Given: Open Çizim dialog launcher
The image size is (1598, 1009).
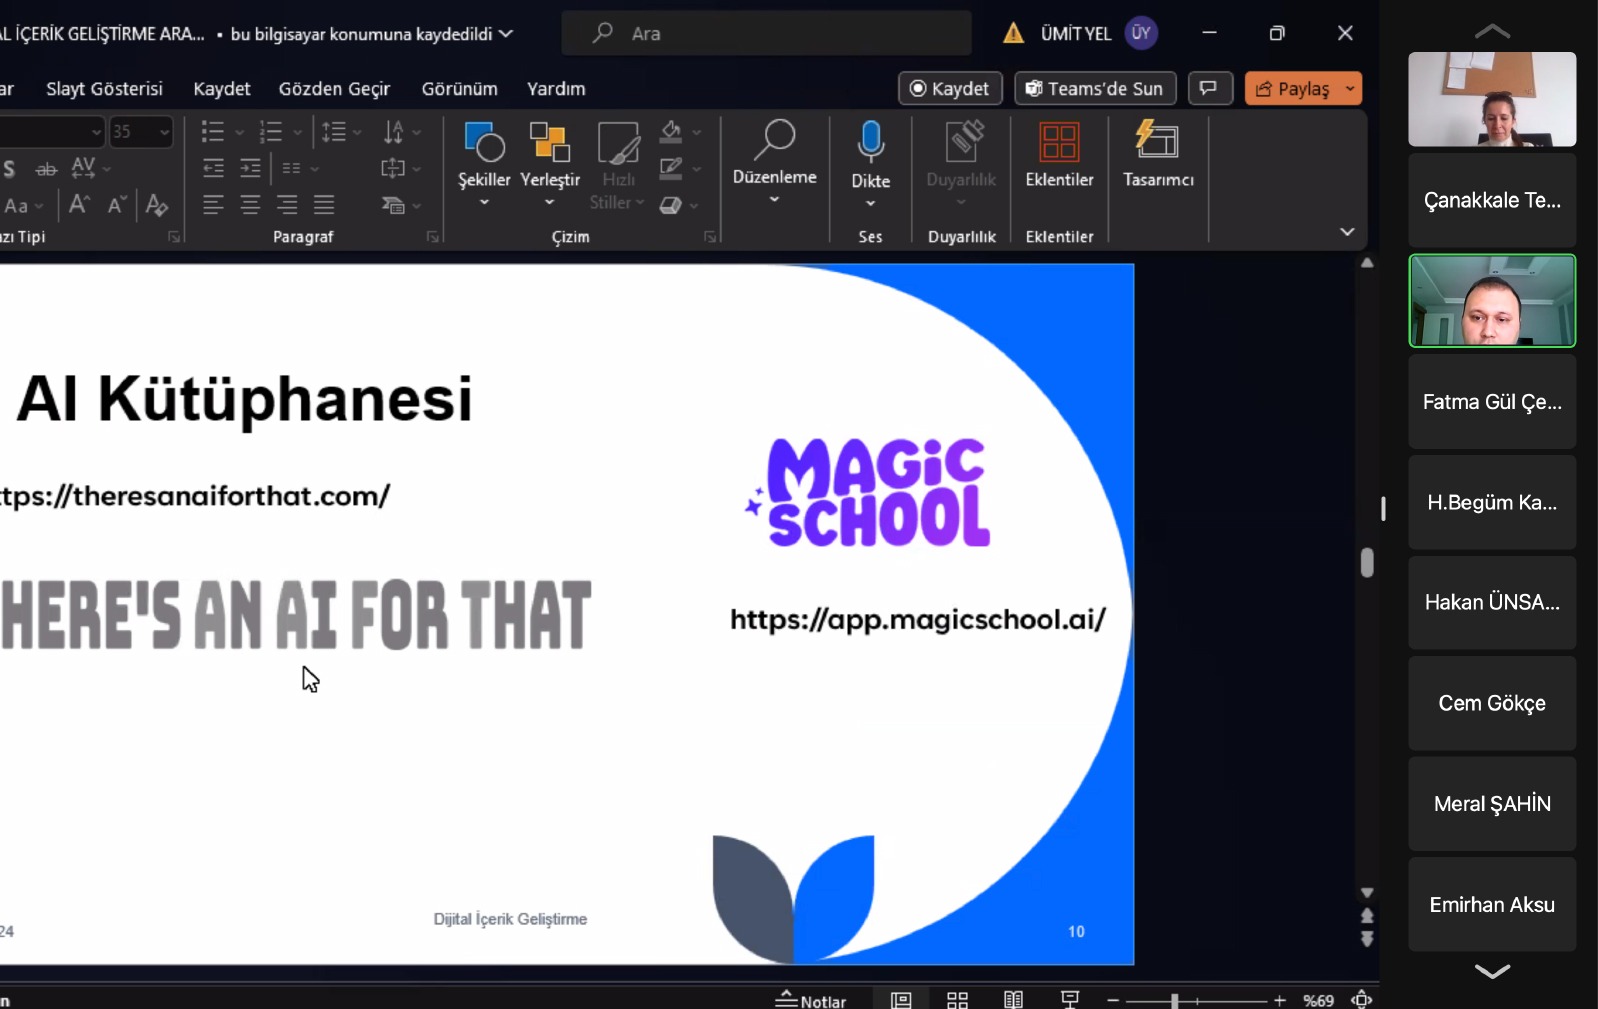Looking at the screenshot, I should [710, 237].
